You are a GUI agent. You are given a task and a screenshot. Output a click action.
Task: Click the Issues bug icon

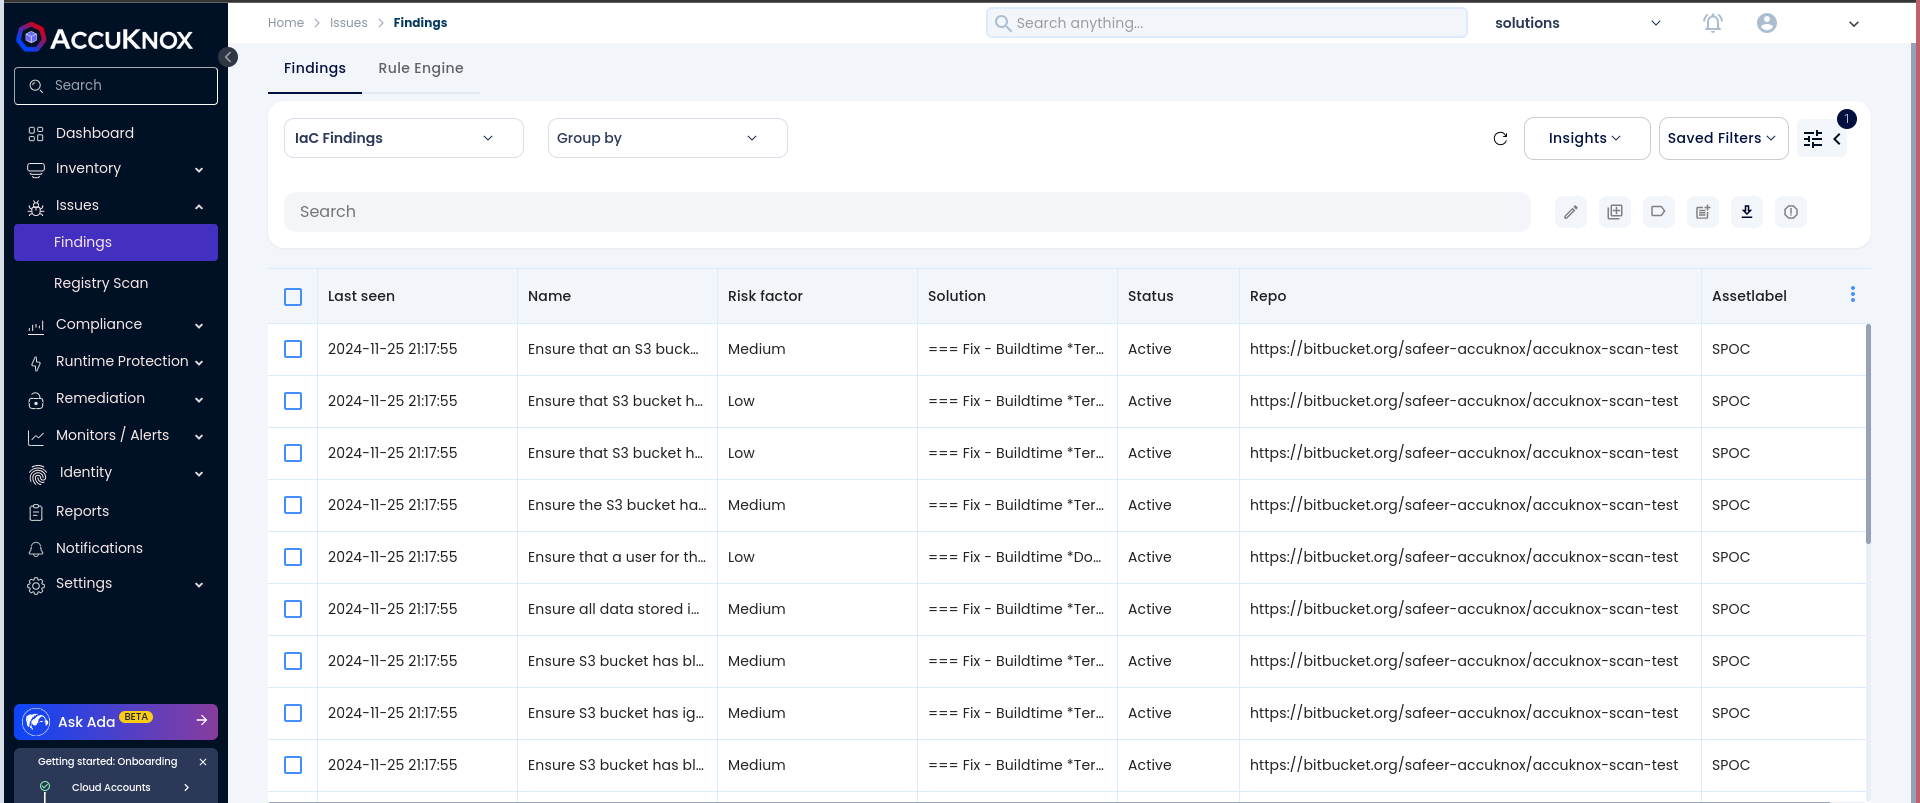pos(36,207)
